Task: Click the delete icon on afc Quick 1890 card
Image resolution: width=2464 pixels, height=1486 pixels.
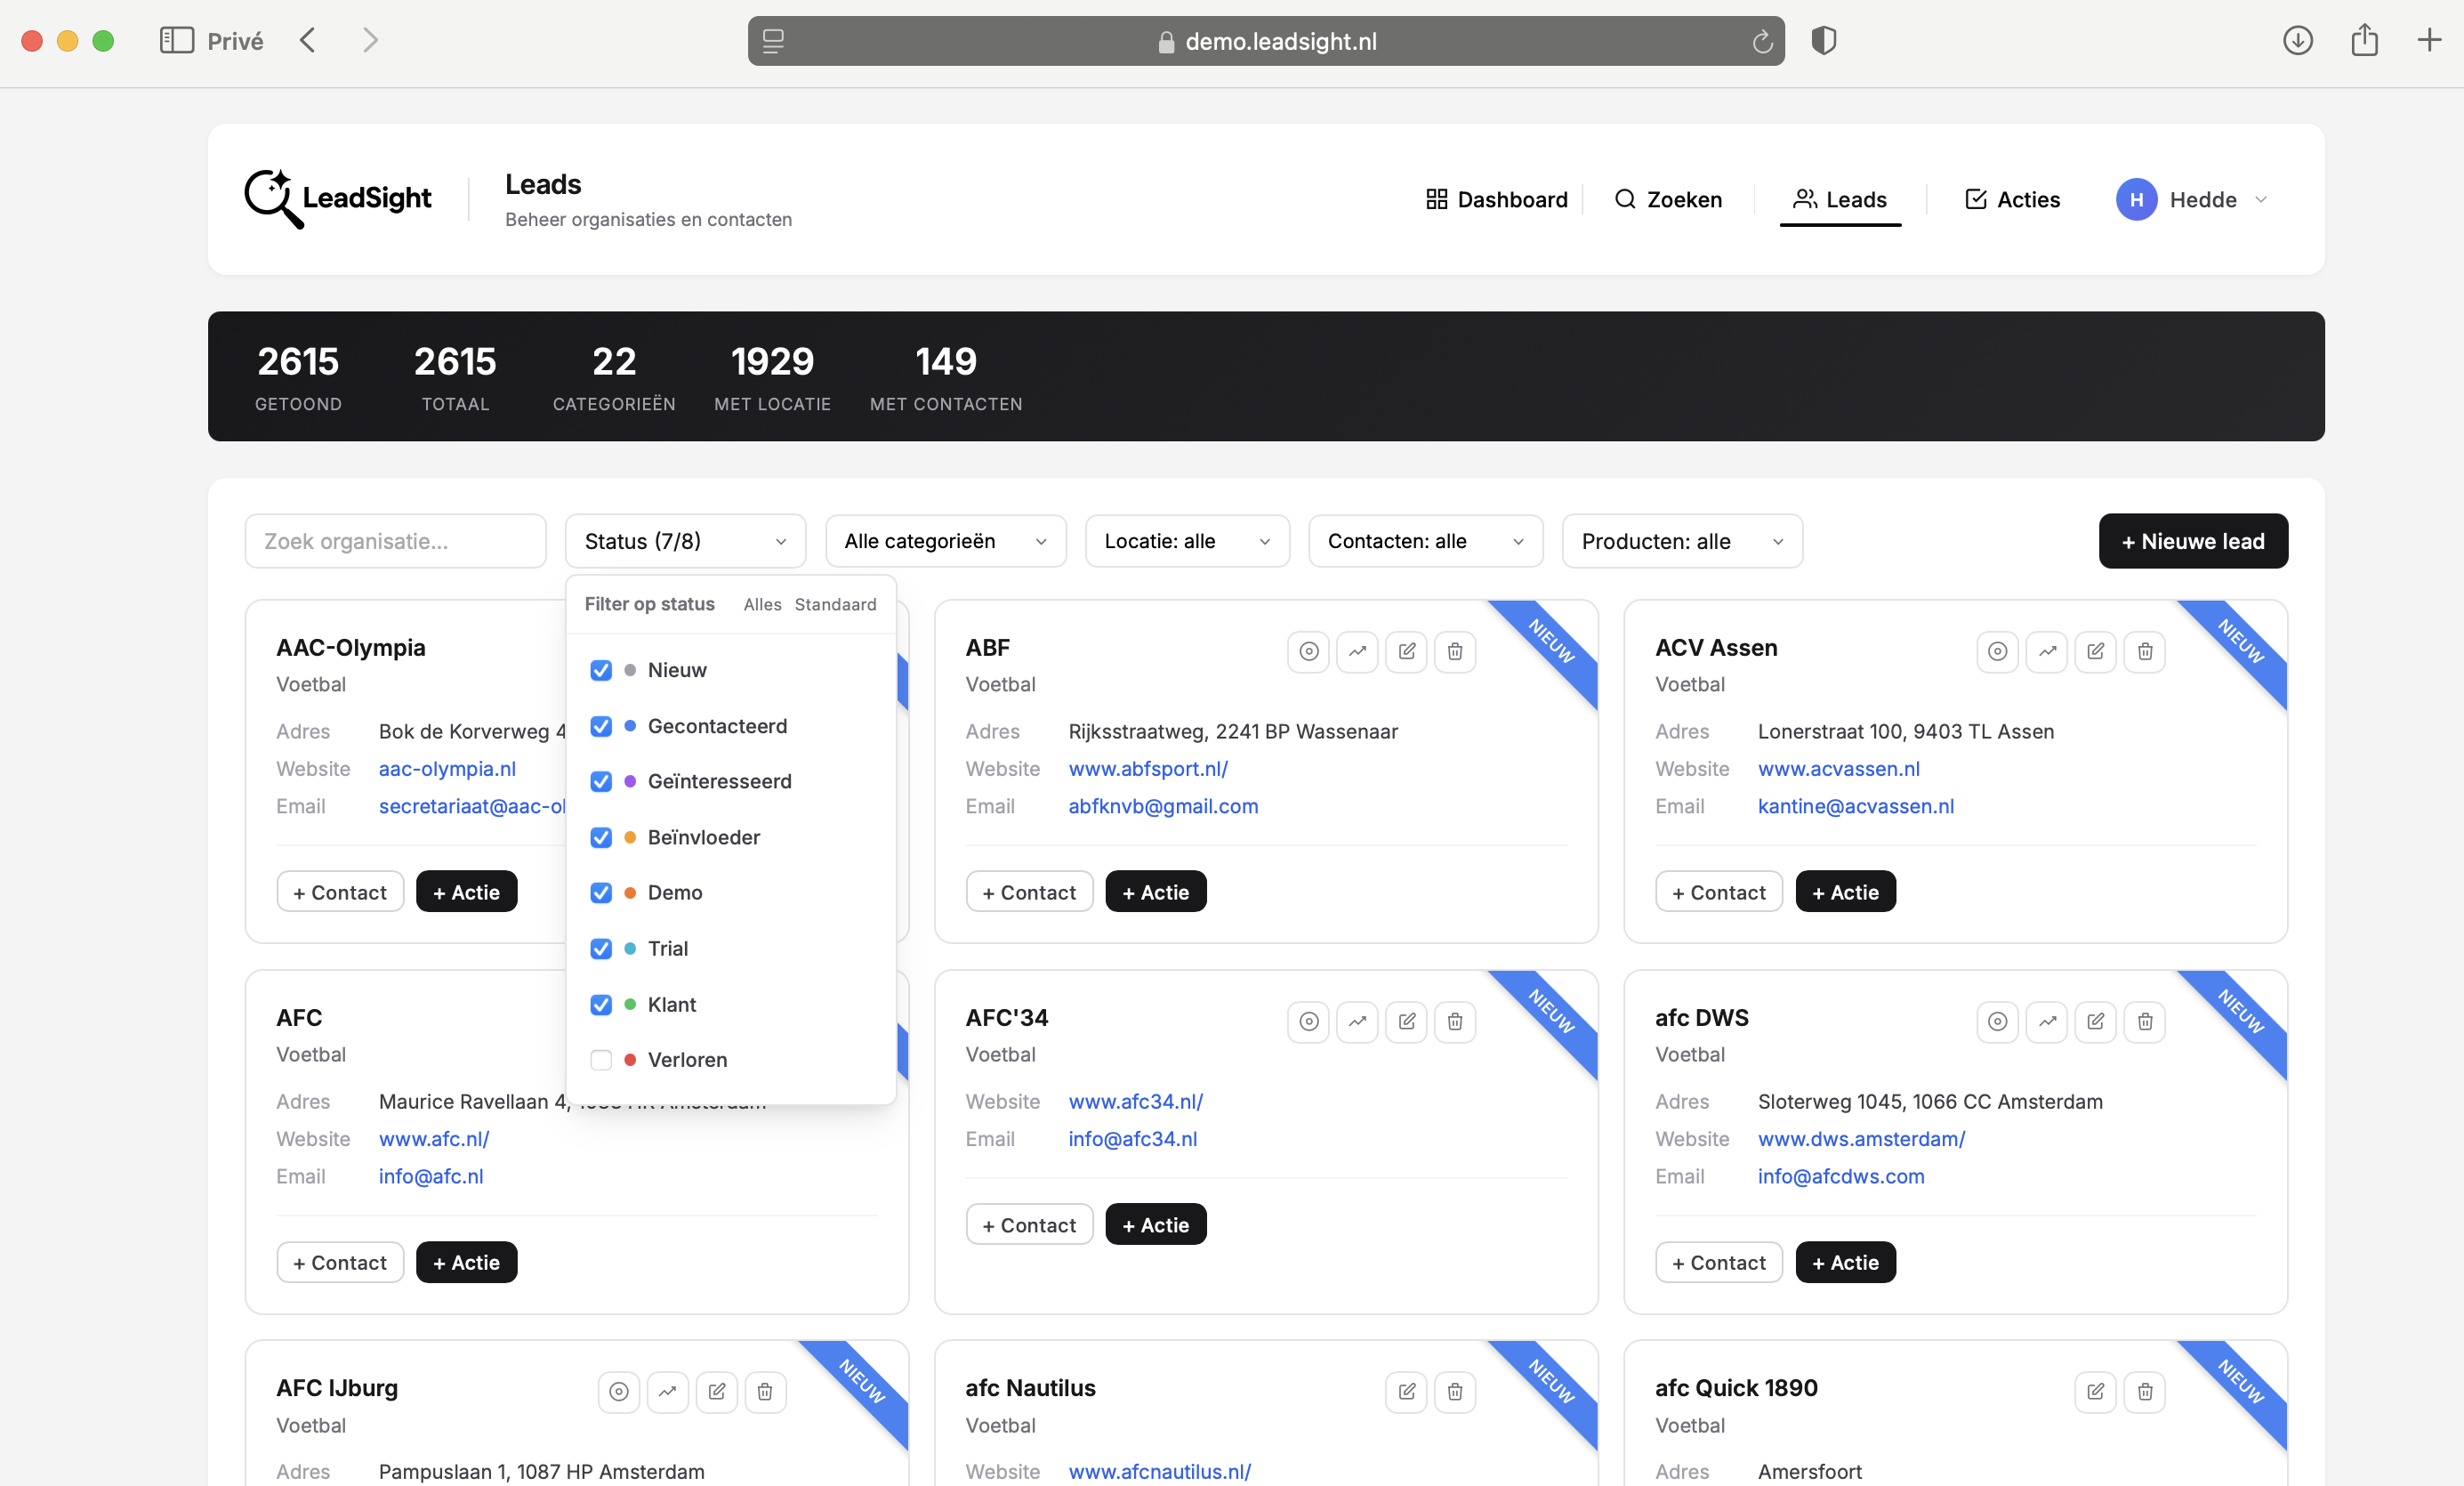Action: pyautogui.click(x=2144, y=1392)
